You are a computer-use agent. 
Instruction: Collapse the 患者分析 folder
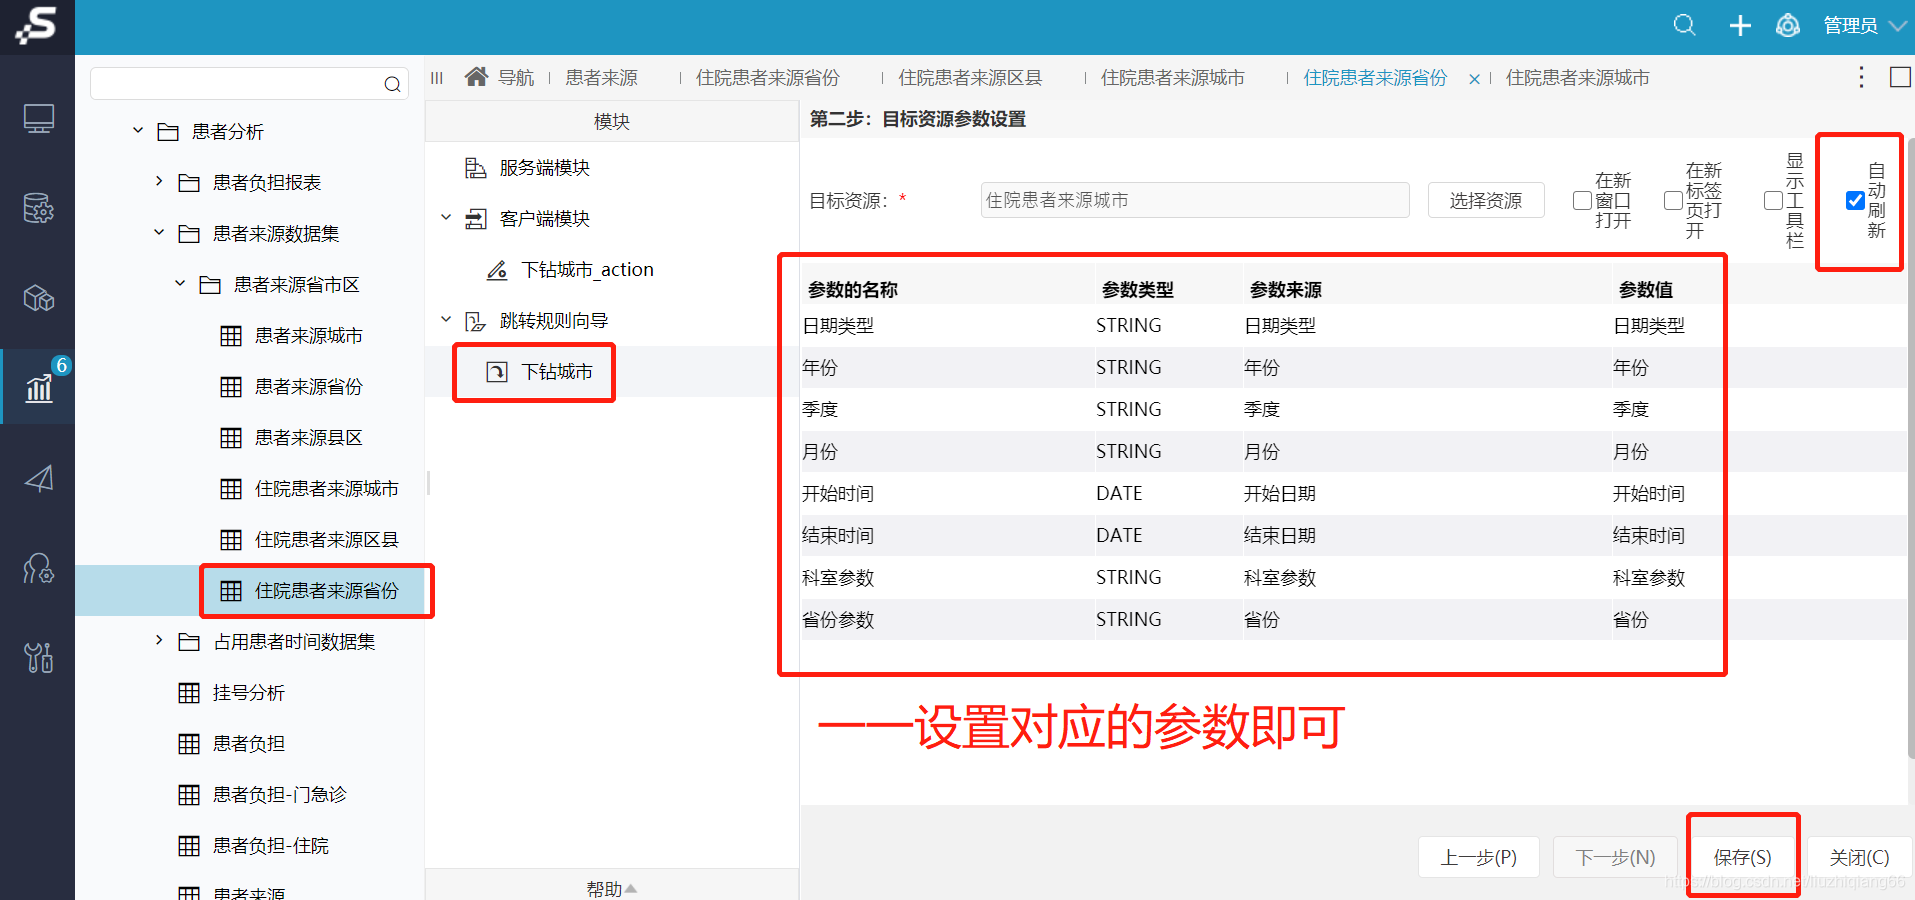[x=138, y=131]
